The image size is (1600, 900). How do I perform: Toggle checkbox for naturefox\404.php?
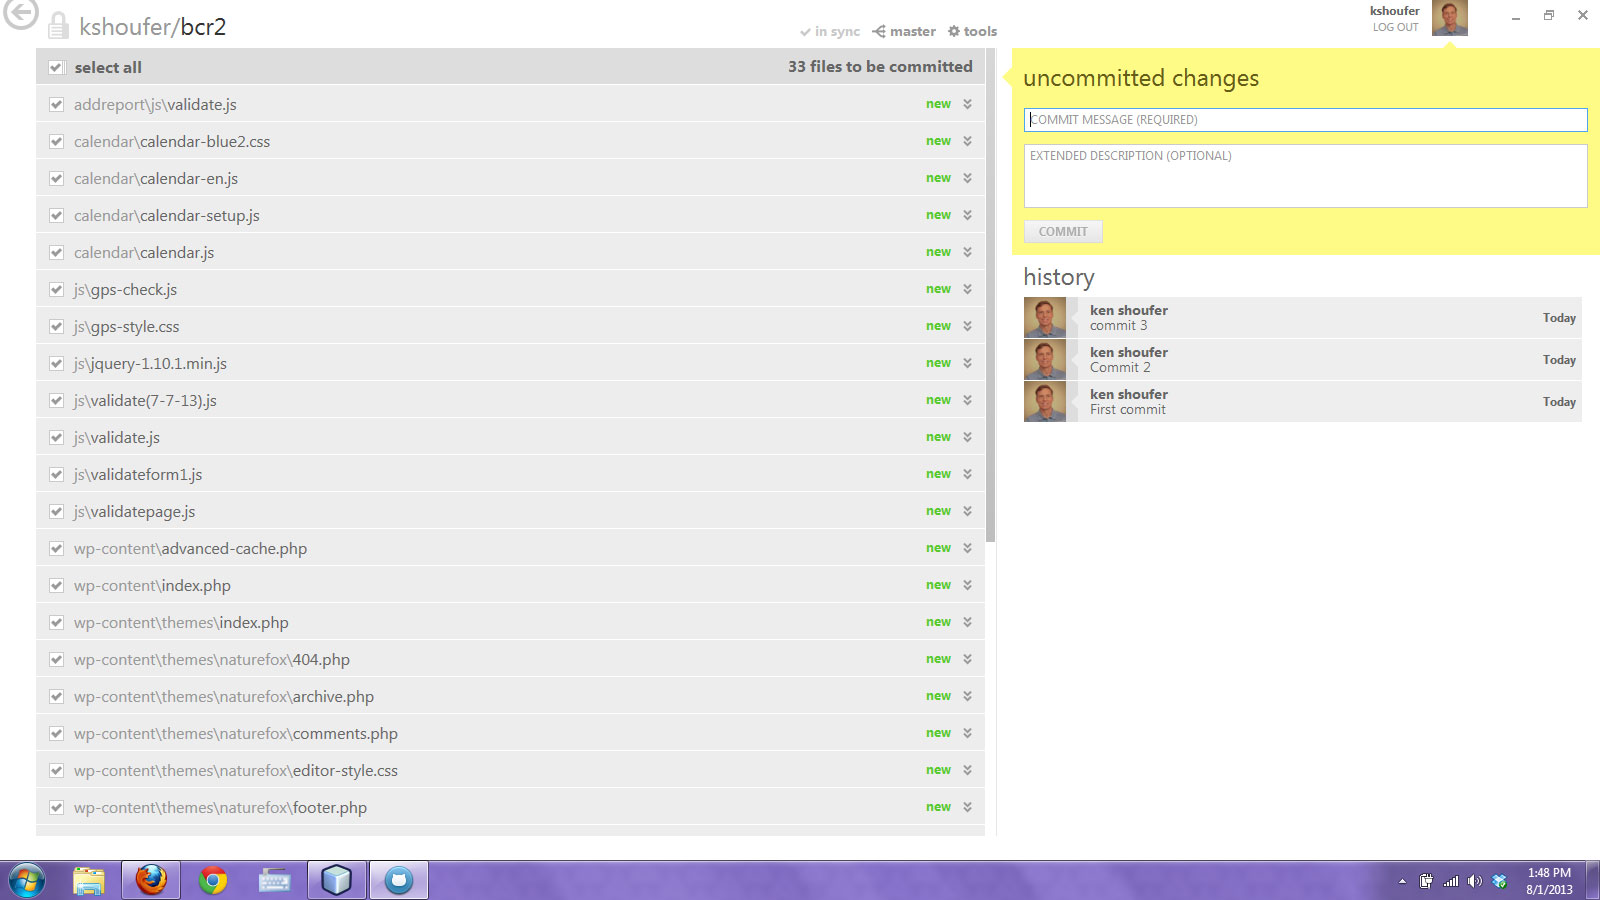(56, 660)
